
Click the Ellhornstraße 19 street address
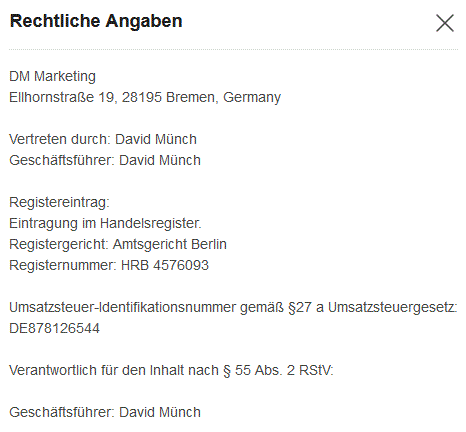tap(62, 97)
